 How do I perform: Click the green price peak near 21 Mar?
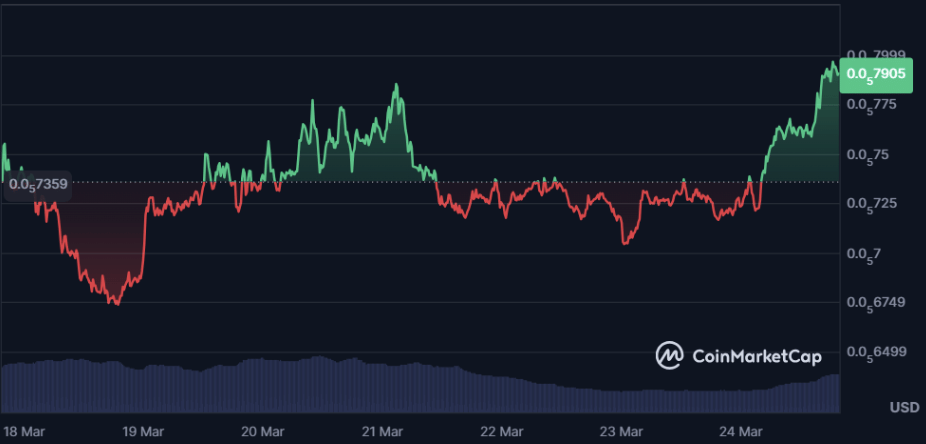coord(396,86)
